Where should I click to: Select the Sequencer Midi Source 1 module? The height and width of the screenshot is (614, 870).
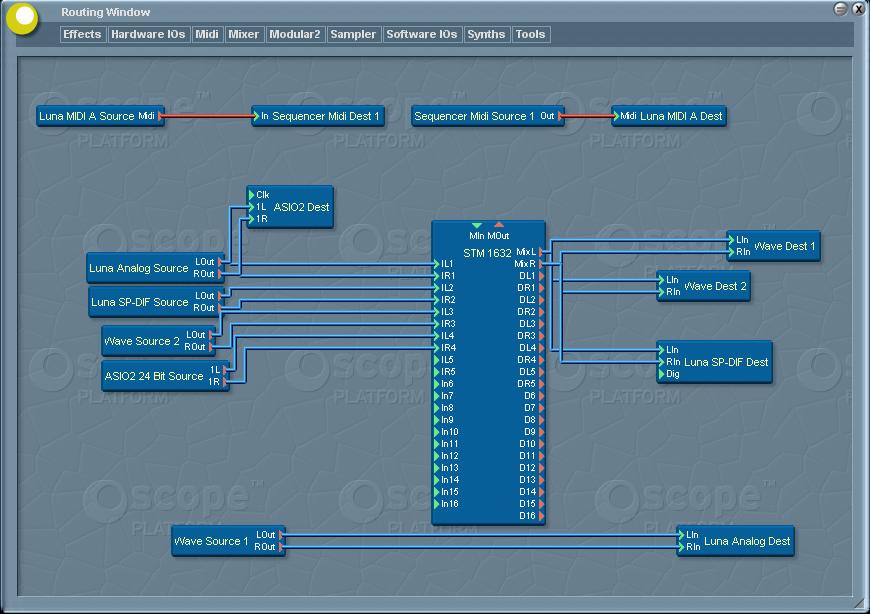tap(488, 116)
